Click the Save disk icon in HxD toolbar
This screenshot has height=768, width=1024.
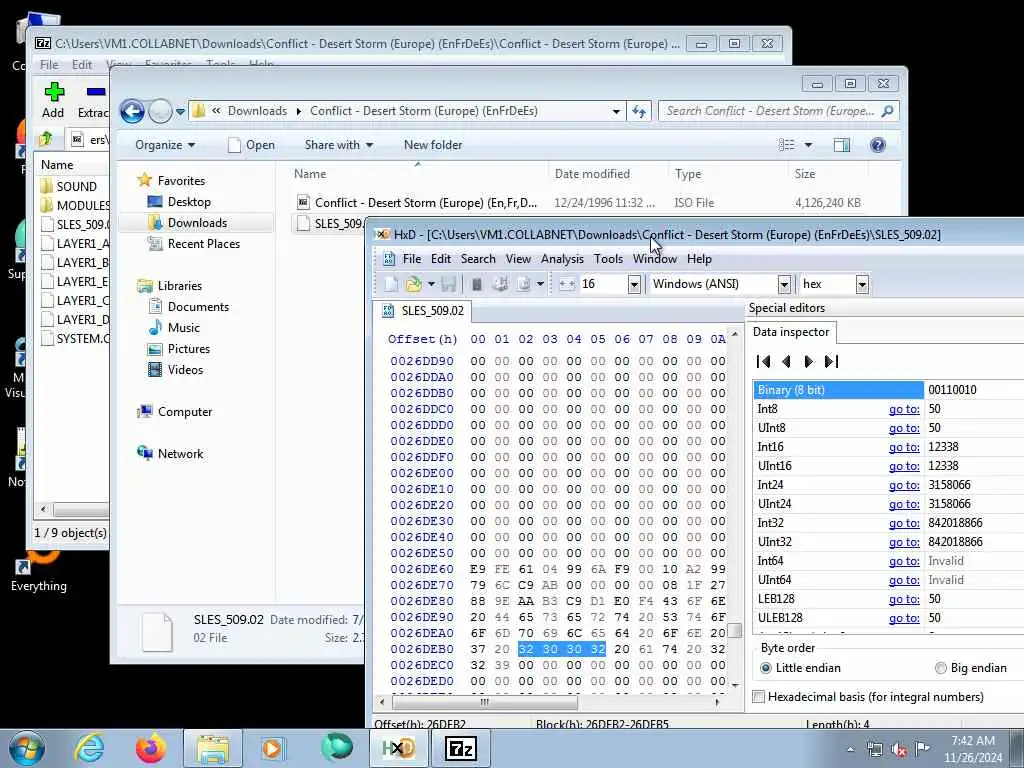coord(449,284)
